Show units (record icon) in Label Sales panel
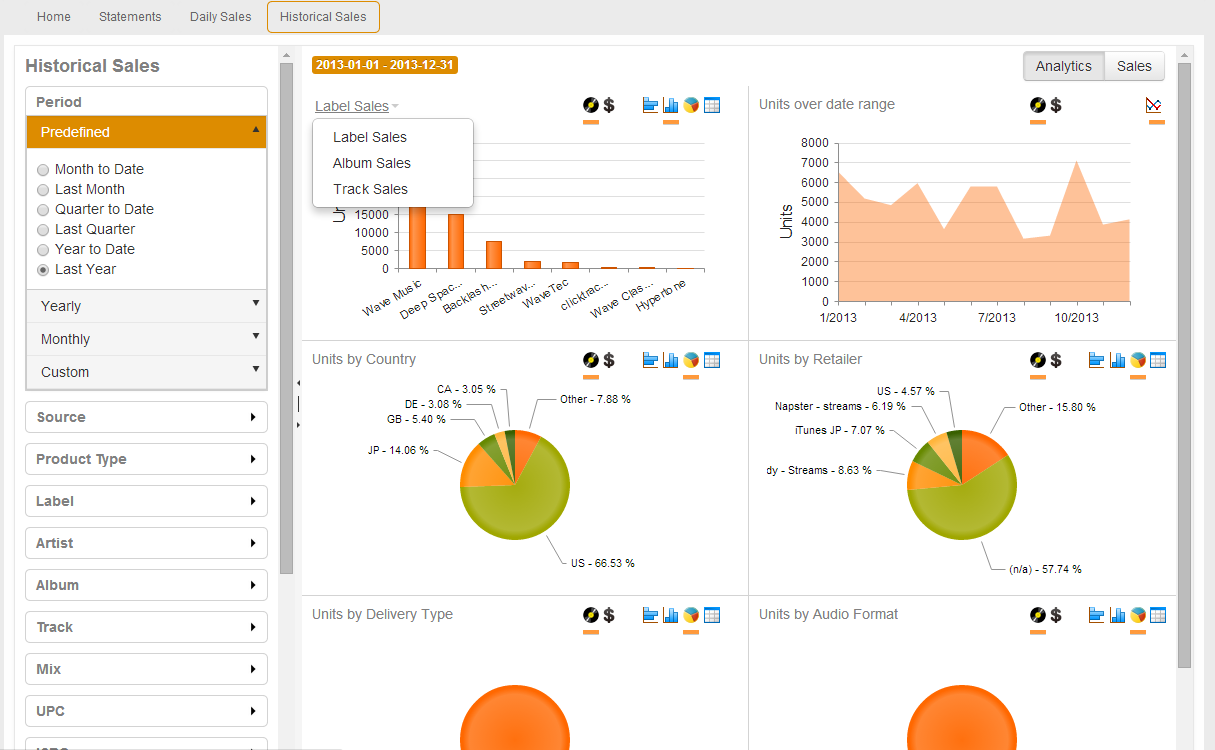This screenshot has height=750, width=1215. click(590, 105)
